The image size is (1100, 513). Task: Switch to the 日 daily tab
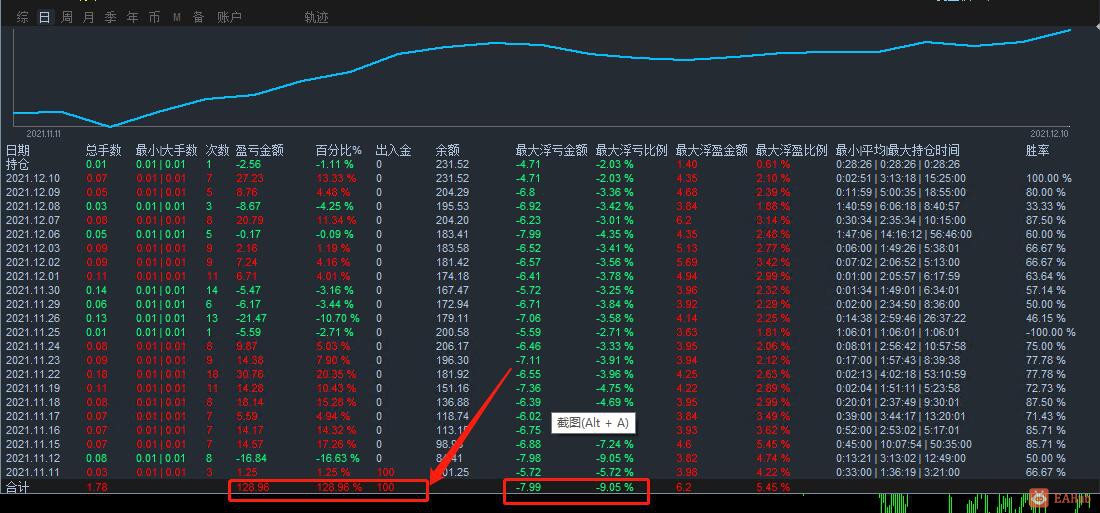pos(45,18)
